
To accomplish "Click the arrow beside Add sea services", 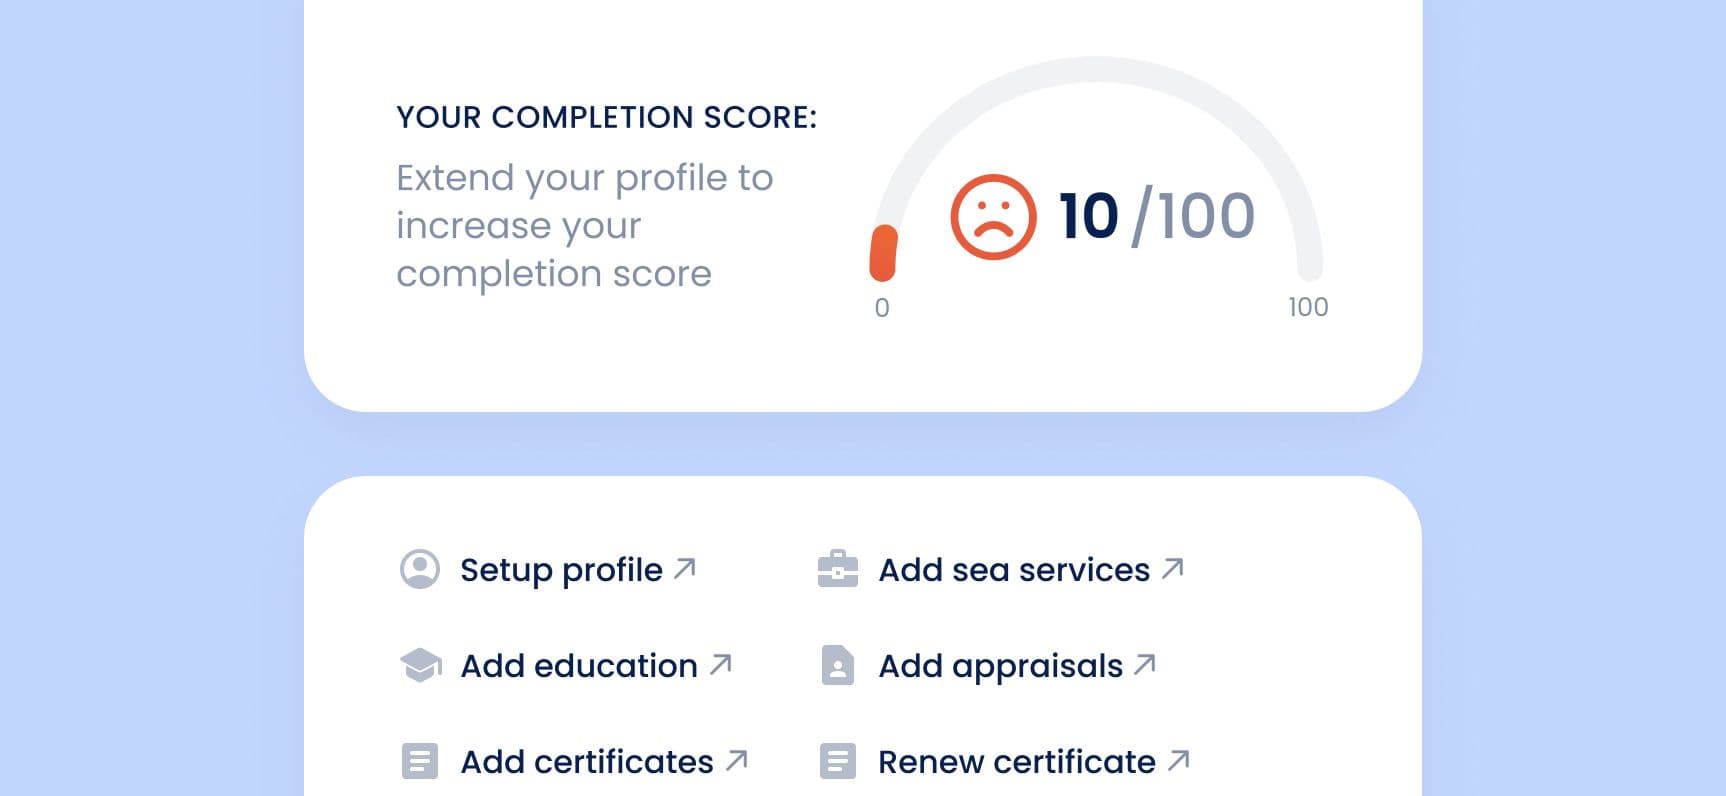I will coord(1173,568).
